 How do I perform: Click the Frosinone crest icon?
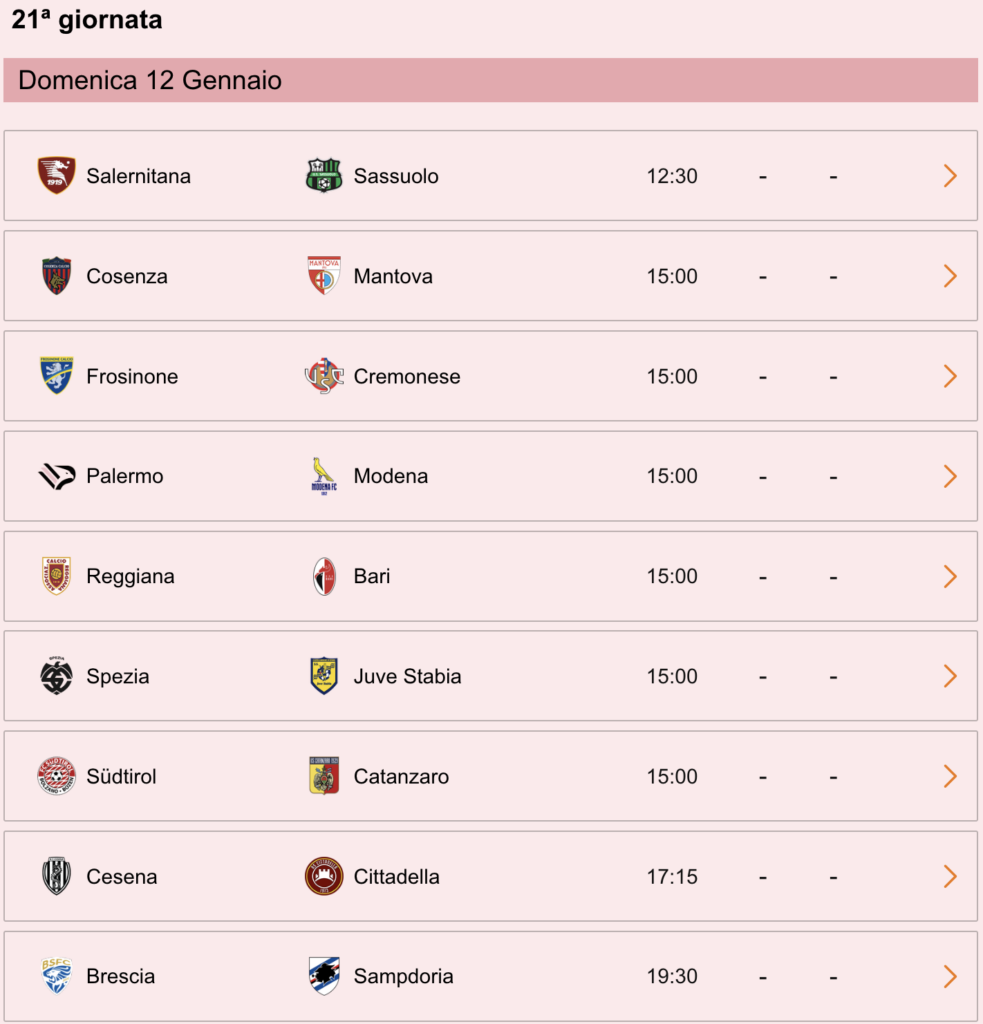point(56,376)
